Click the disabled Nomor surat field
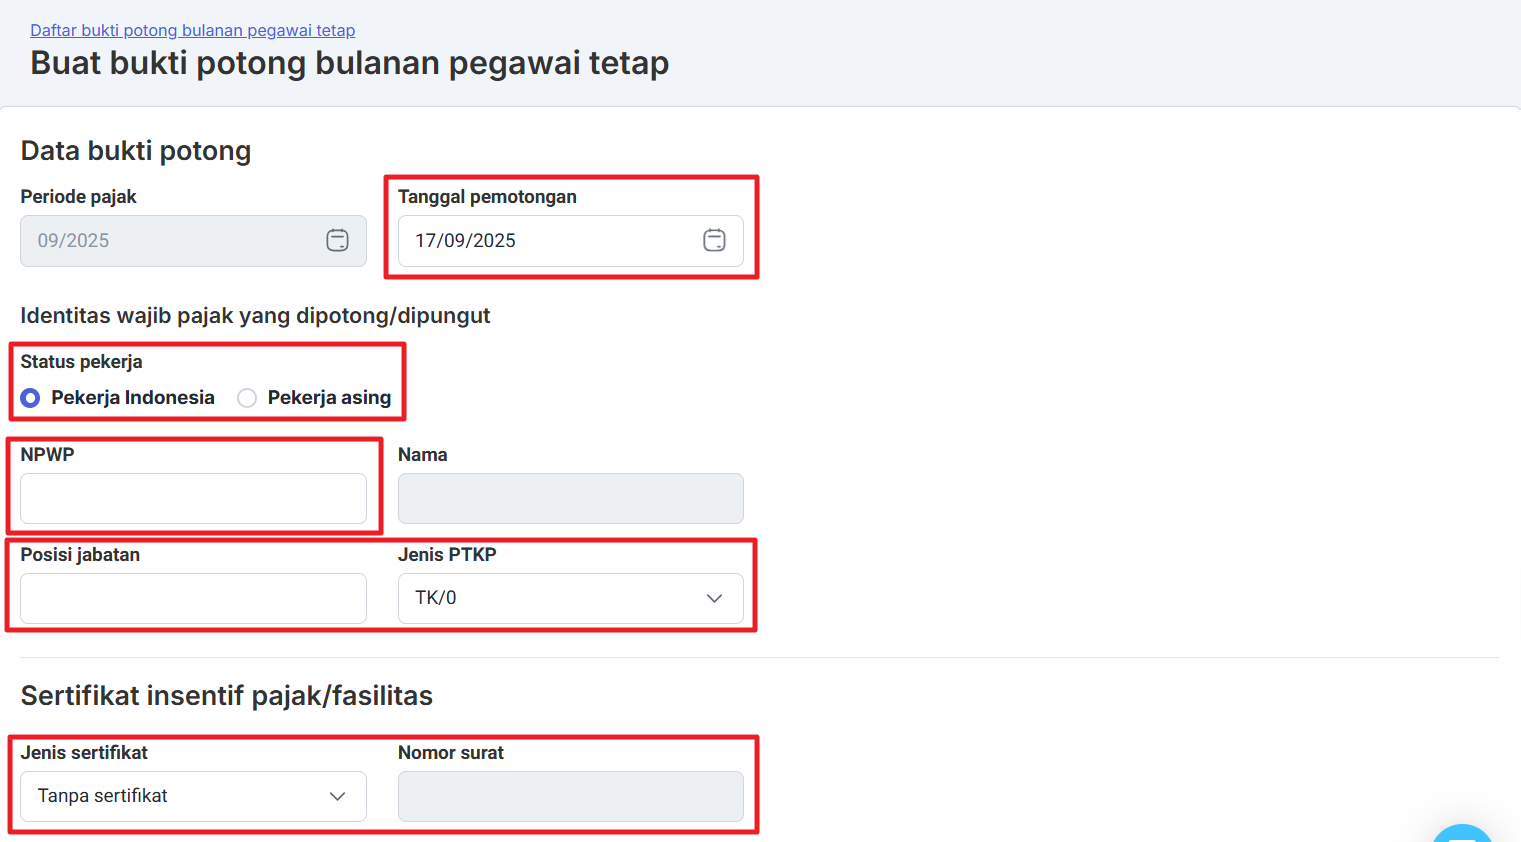This screenshot has width=1521, height=842. 570,796
